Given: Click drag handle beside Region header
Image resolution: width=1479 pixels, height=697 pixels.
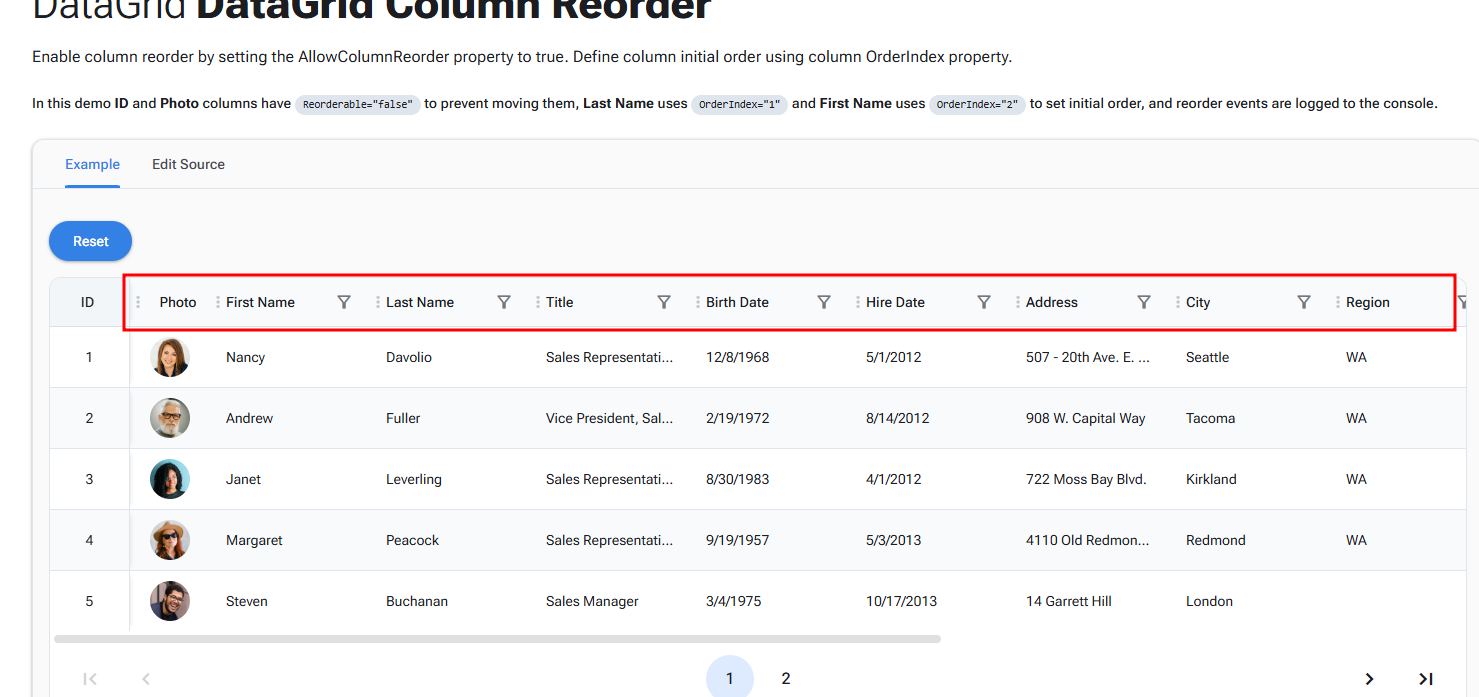Looking at the screenshot, I should click(1338, 302).
